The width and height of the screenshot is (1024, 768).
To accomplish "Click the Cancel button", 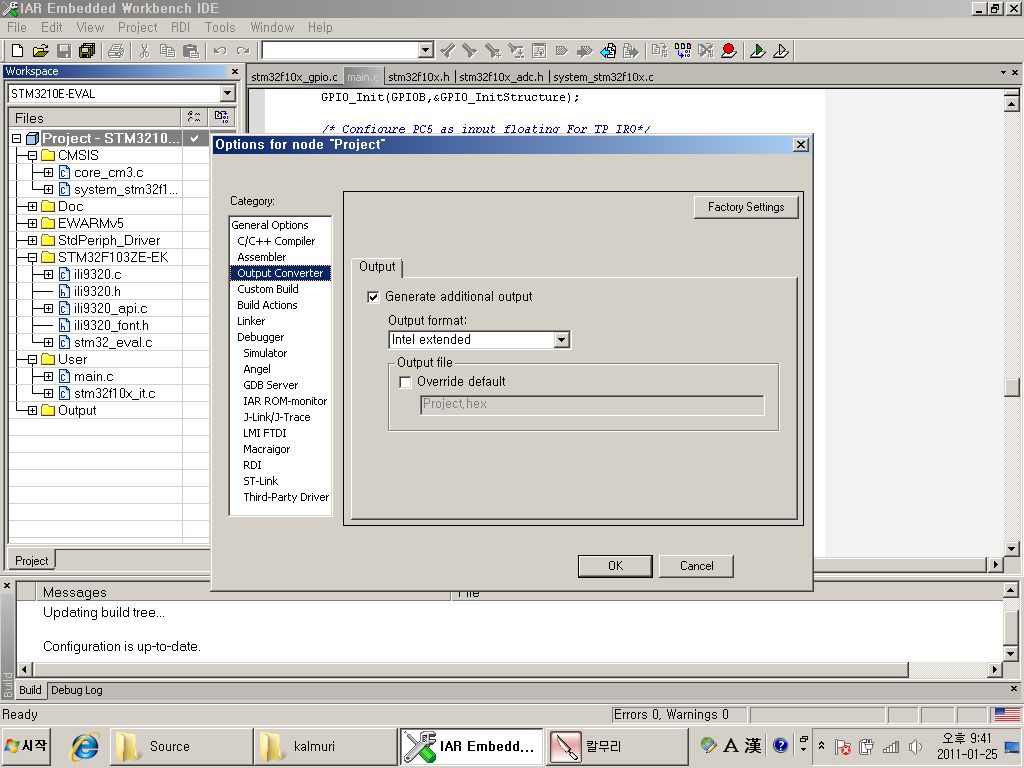I will [x=696, y=566].
